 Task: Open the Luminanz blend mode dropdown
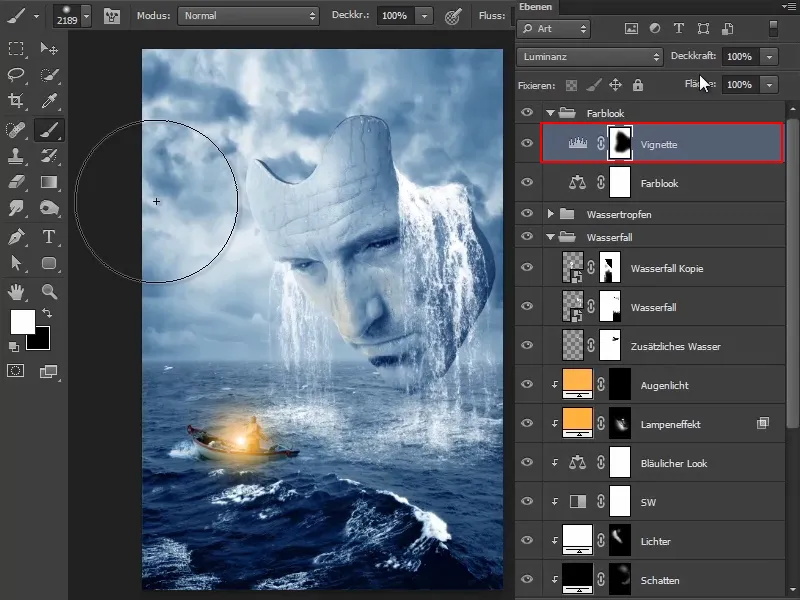[590, 57]
